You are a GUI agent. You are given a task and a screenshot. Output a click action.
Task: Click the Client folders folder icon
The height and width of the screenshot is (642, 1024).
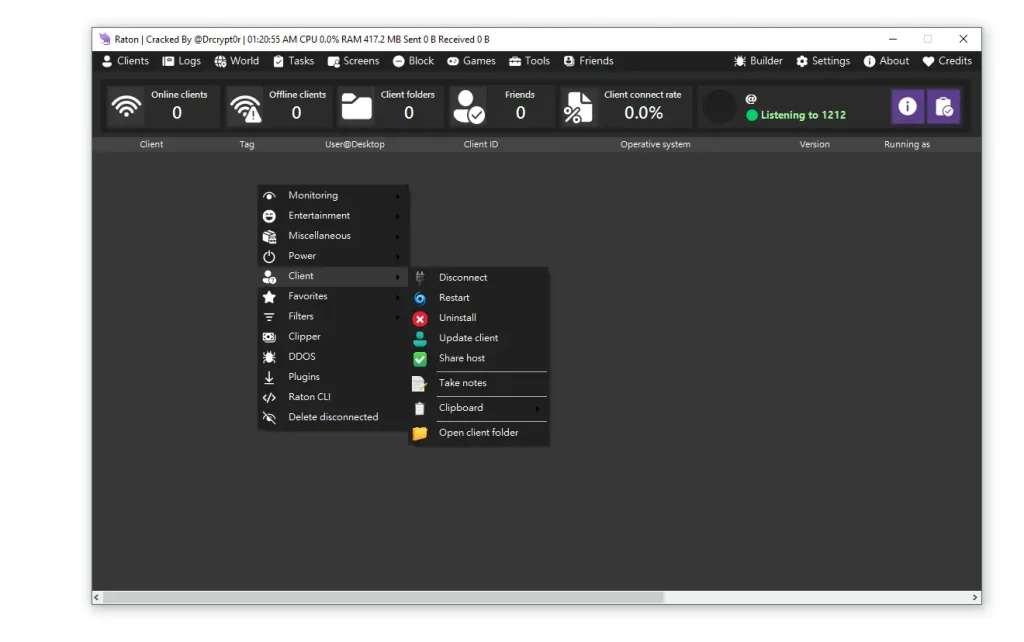(357, 105)
